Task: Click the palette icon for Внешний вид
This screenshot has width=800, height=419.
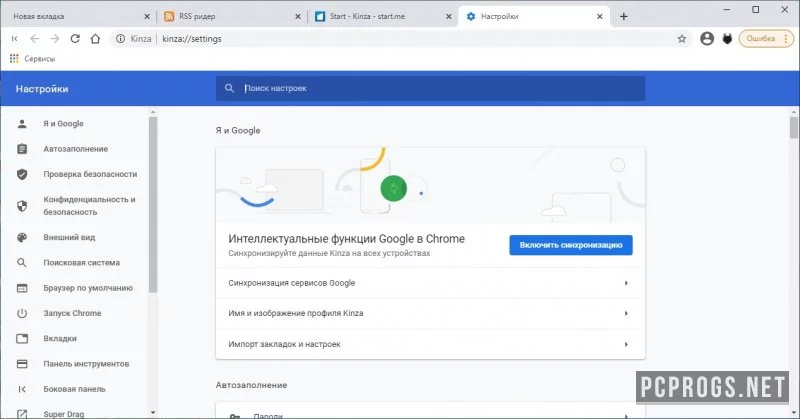Action: coord(22,237)
